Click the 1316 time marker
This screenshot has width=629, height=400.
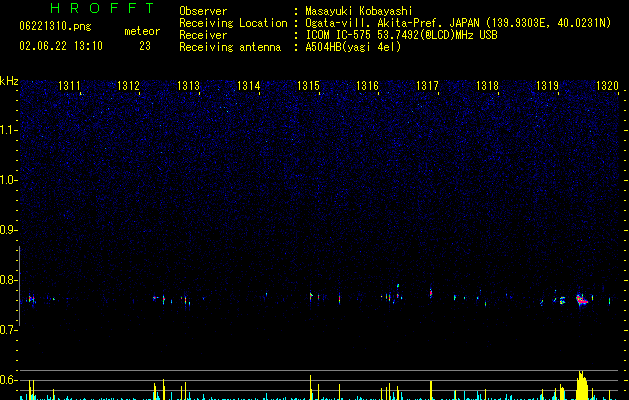pyautogui.click(x=367, y=86)
